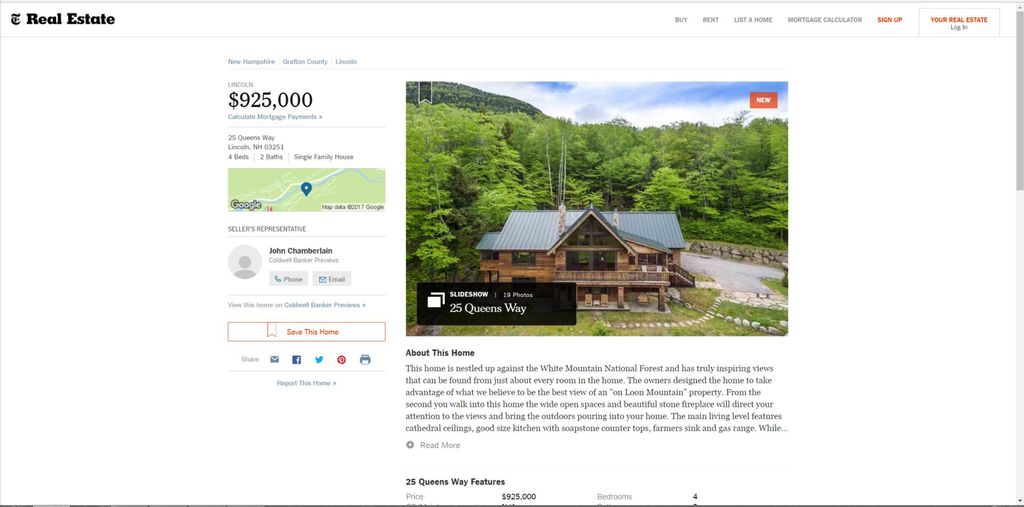The image size is (1024, 507).
Task: Pin this home on Pinterest
Action: coord(341,359)
